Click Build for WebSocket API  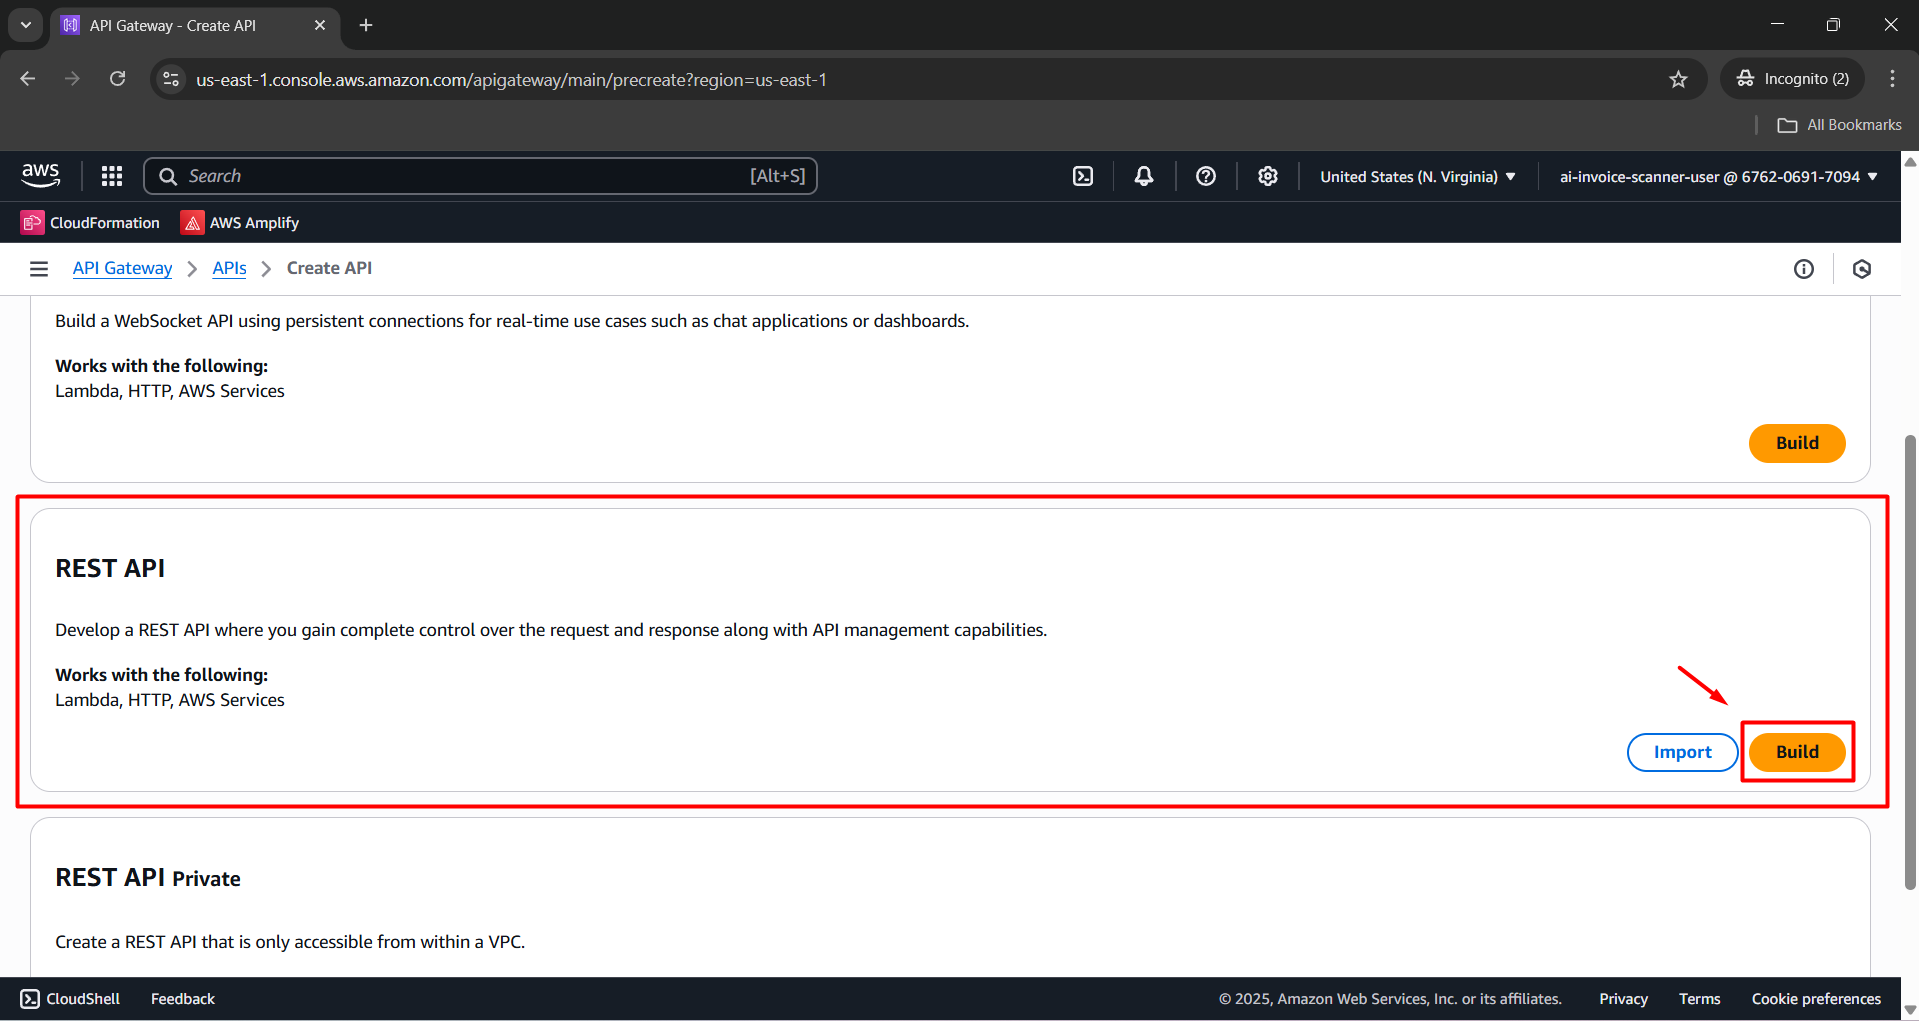tap(1797, 443)
